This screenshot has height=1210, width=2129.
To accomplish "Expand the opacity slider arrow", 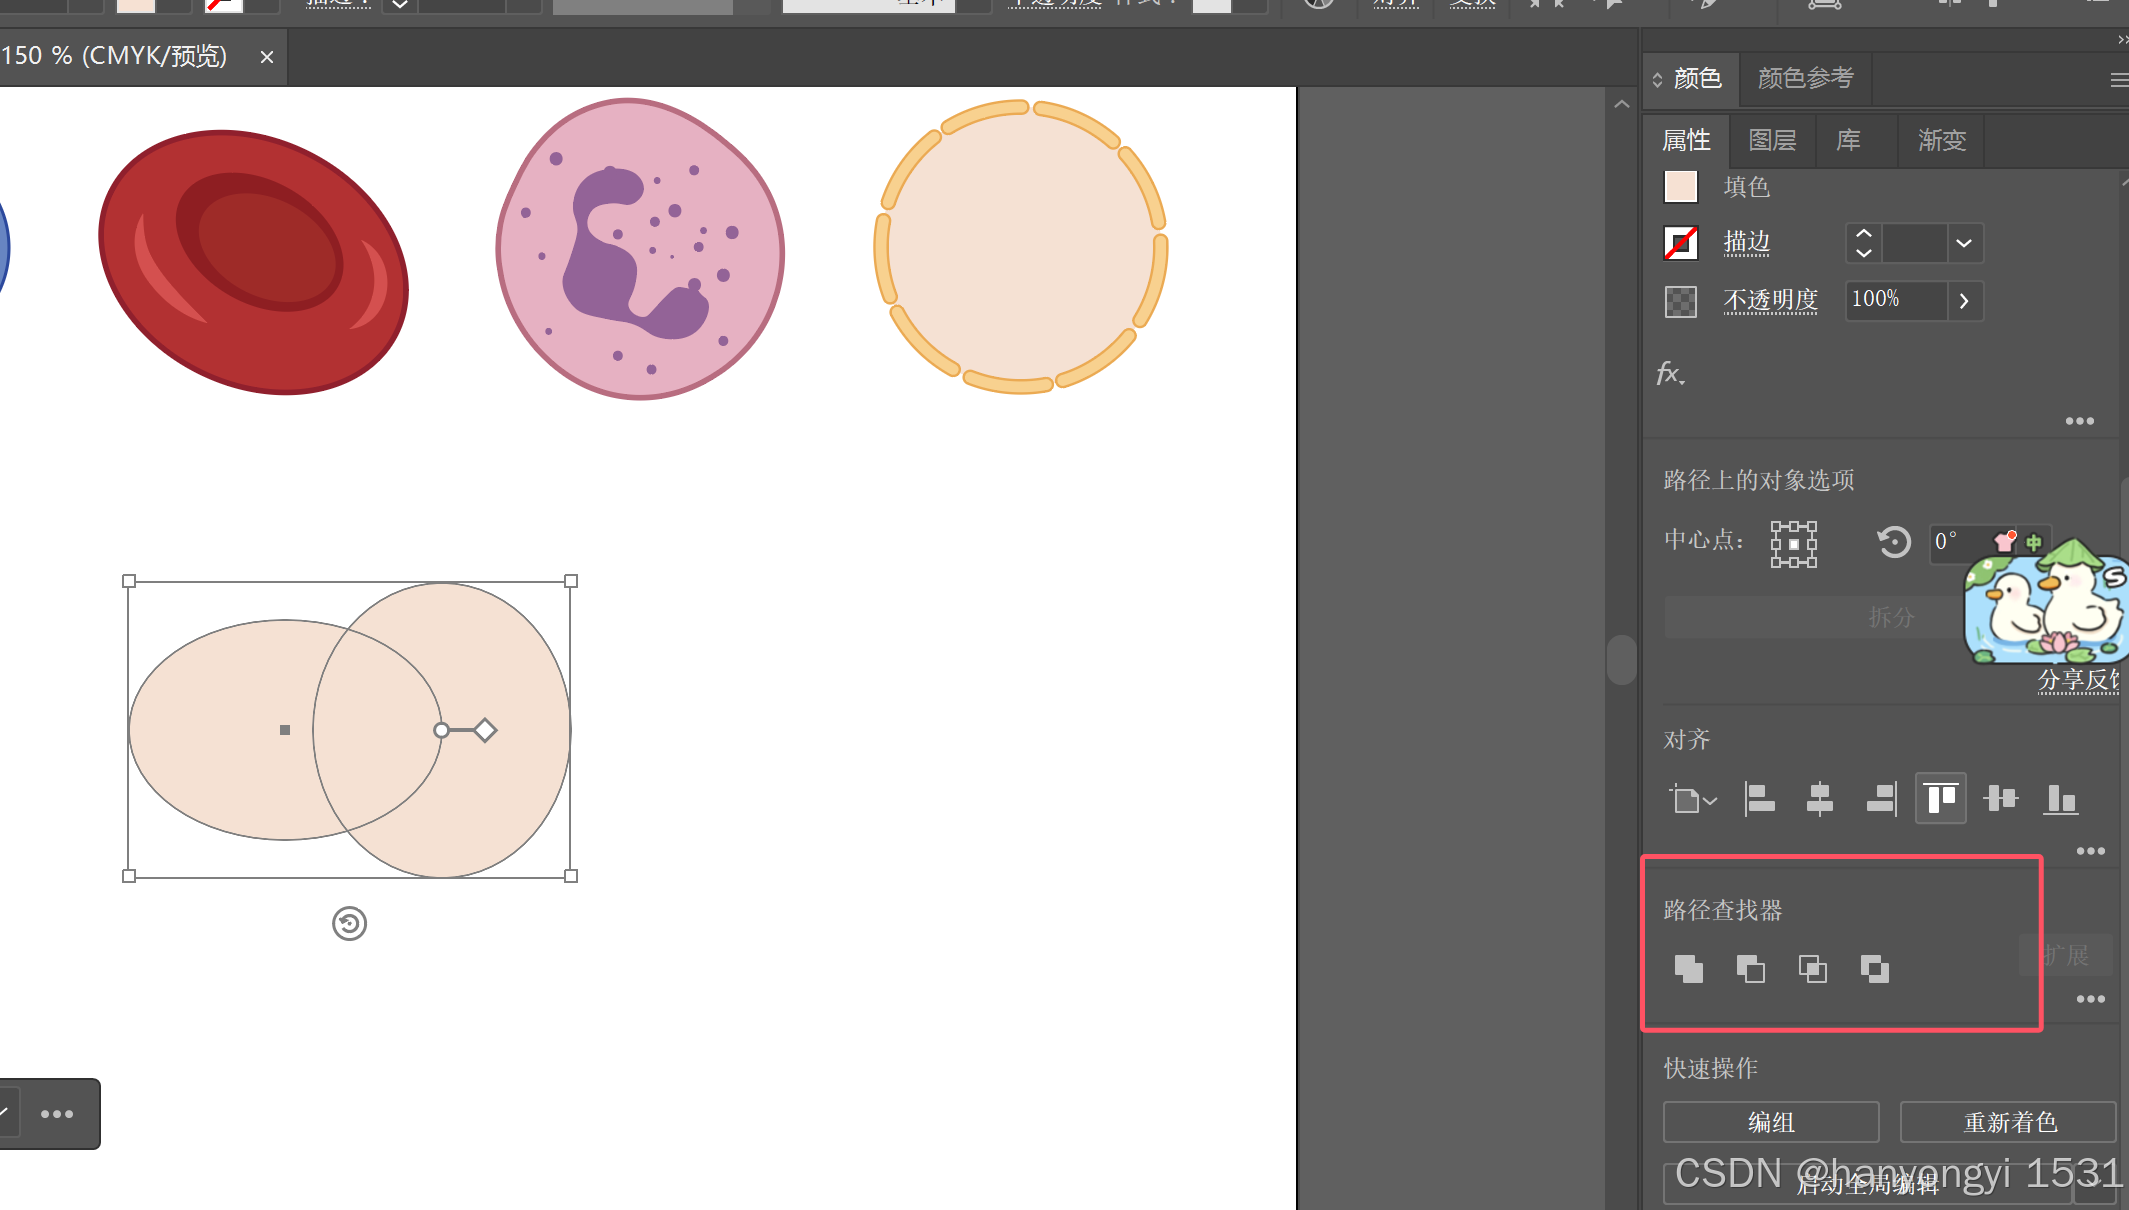I will click(1964, 301).
